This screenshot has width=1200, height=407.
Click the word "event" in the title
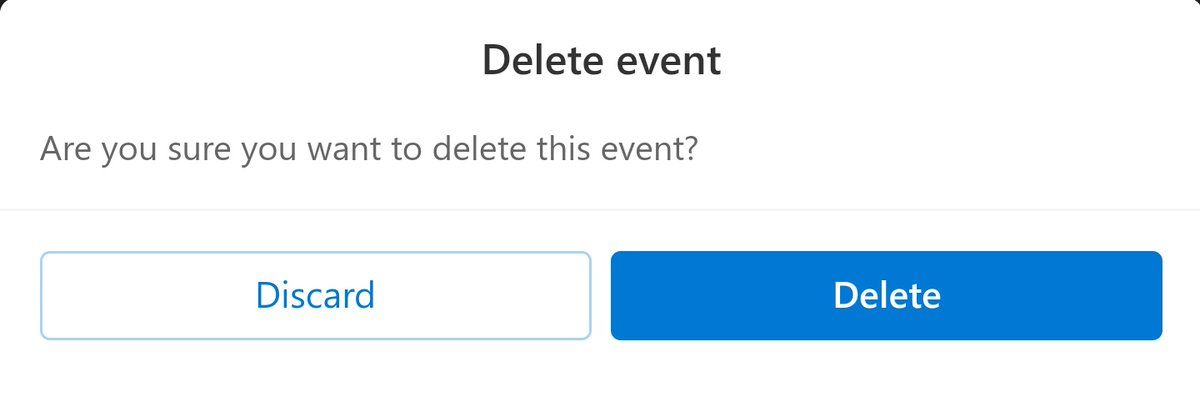click(x=667, y=61)
